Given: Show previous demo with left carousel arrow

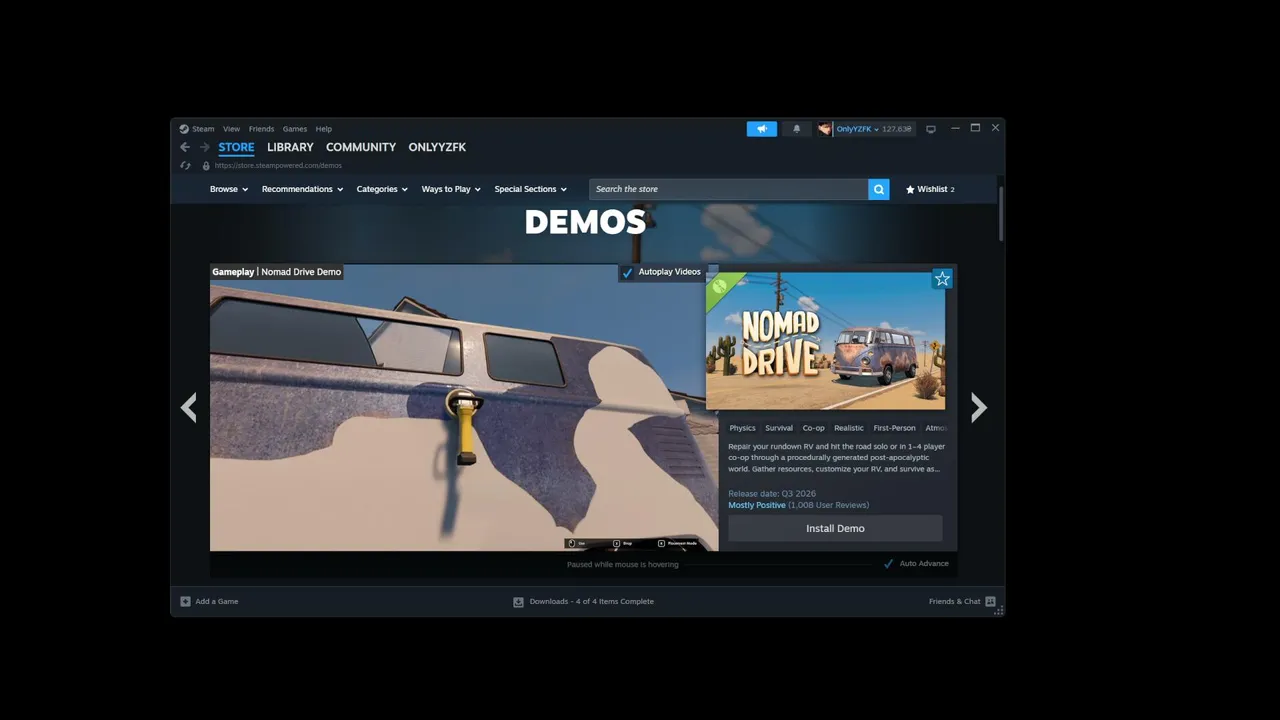Looking at the screenshot, I should point(189,407).
